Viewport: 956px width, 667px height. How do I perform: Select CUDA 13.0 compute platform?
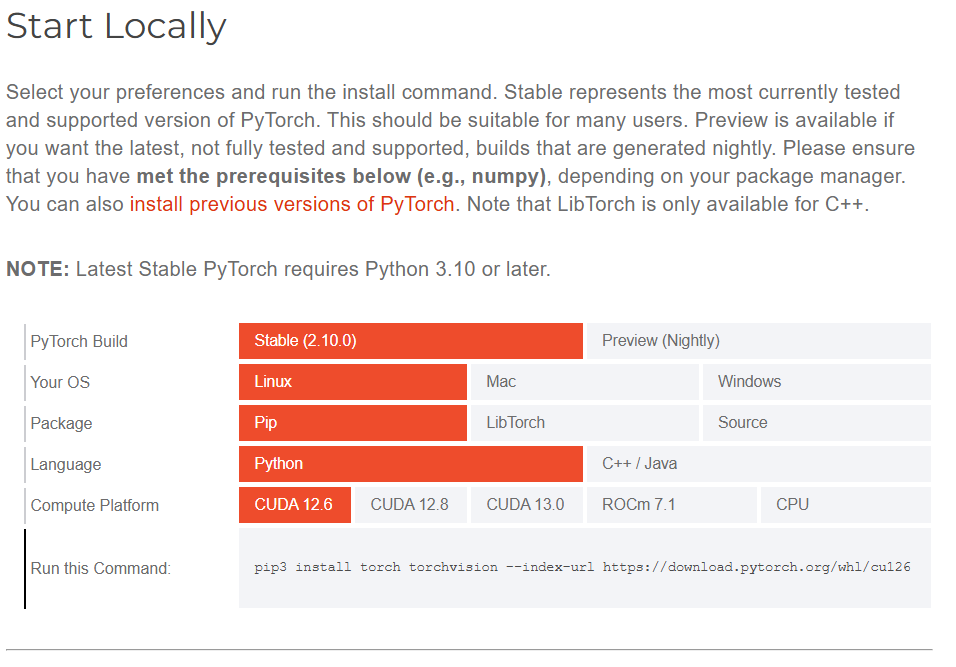tap(526, 505)
